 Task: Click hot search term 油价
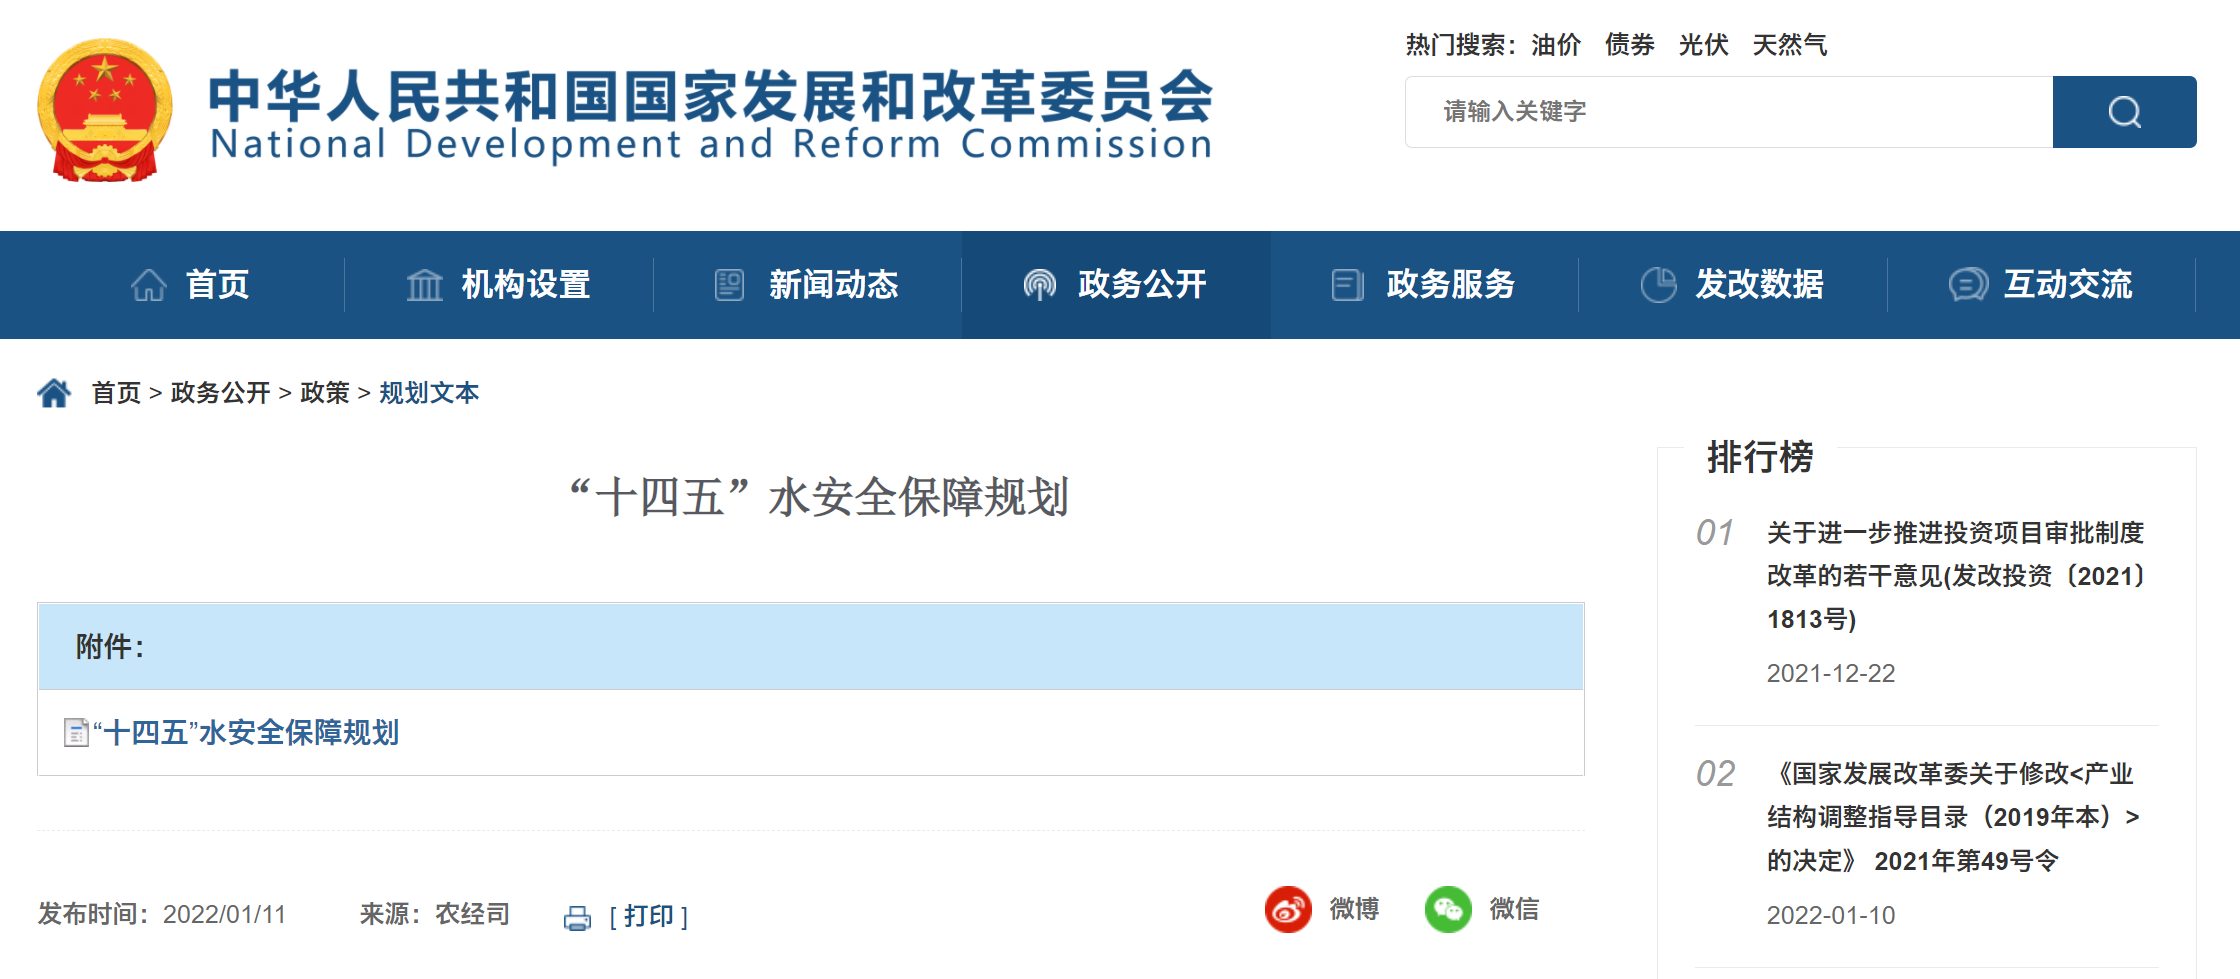point(1556,45)
